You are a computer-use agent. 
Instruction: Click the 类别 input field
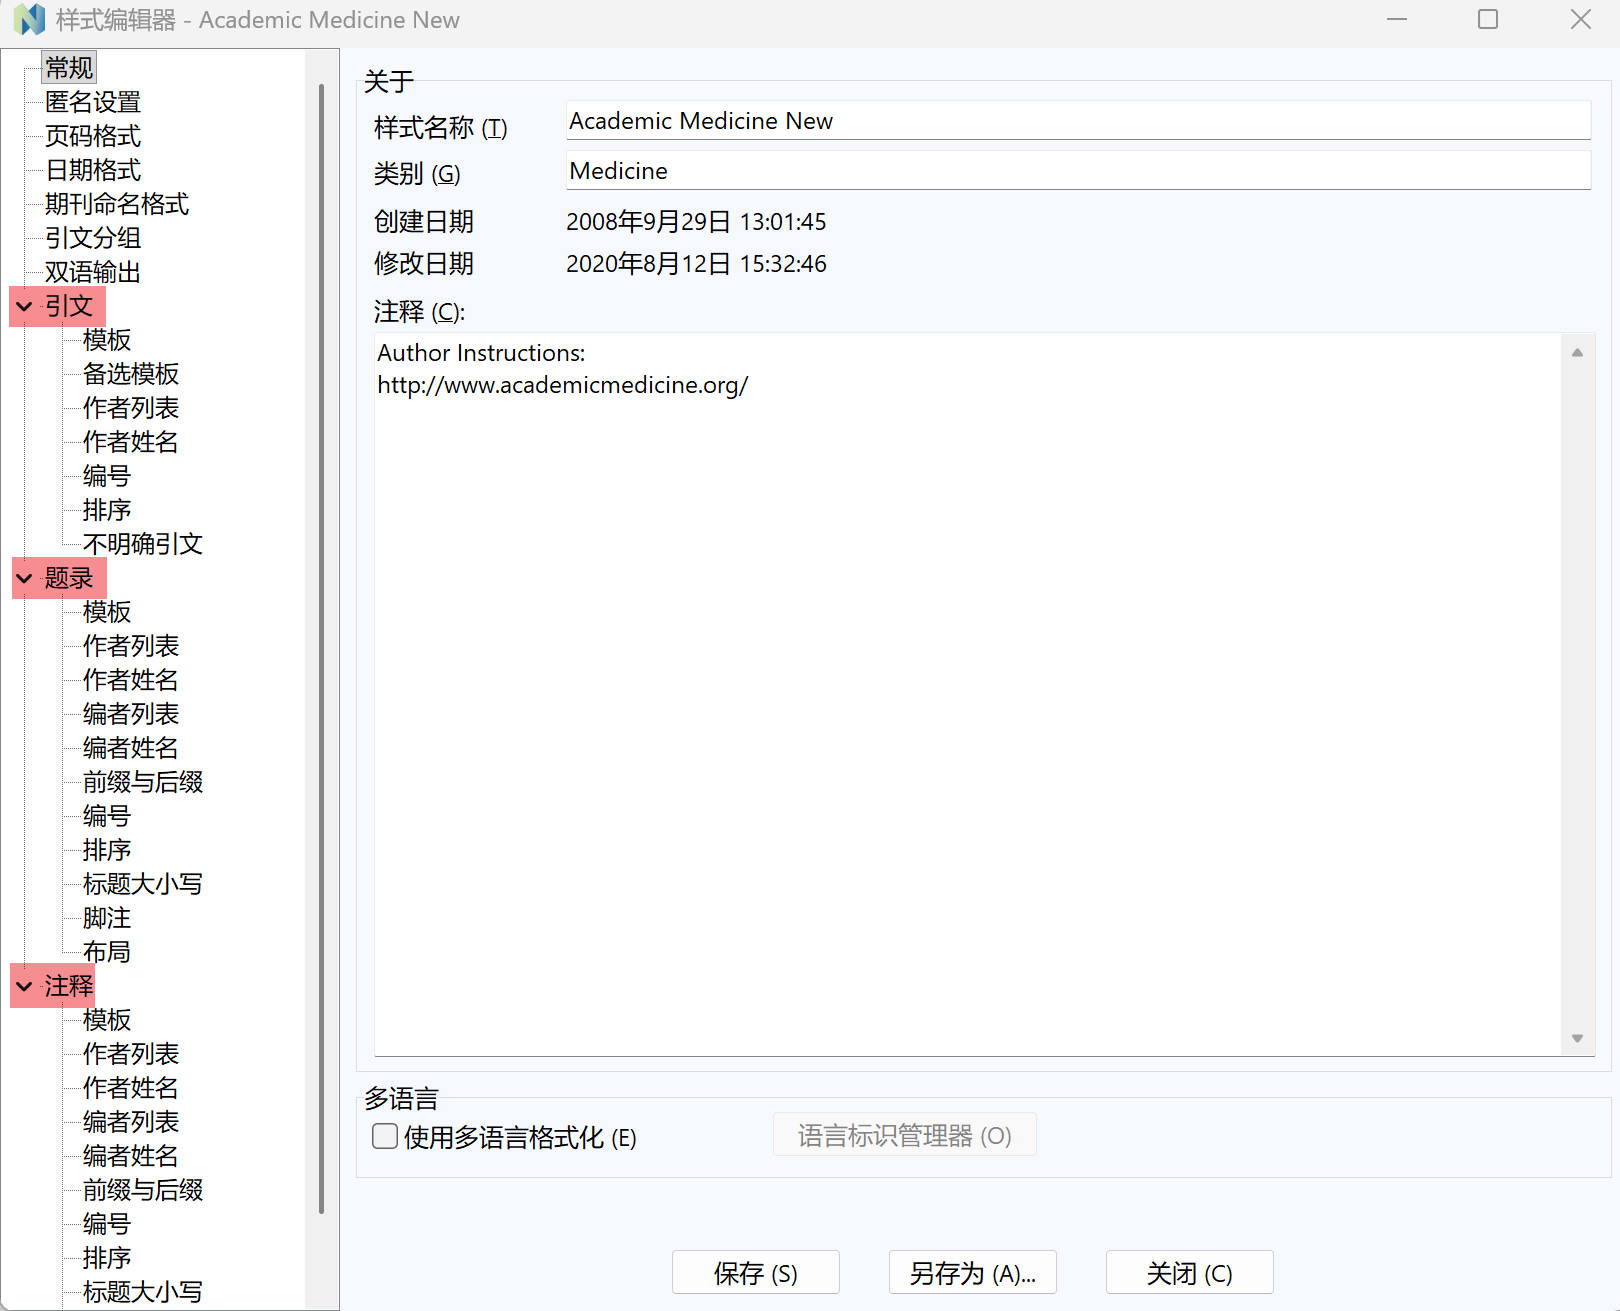click(1077, 171)
